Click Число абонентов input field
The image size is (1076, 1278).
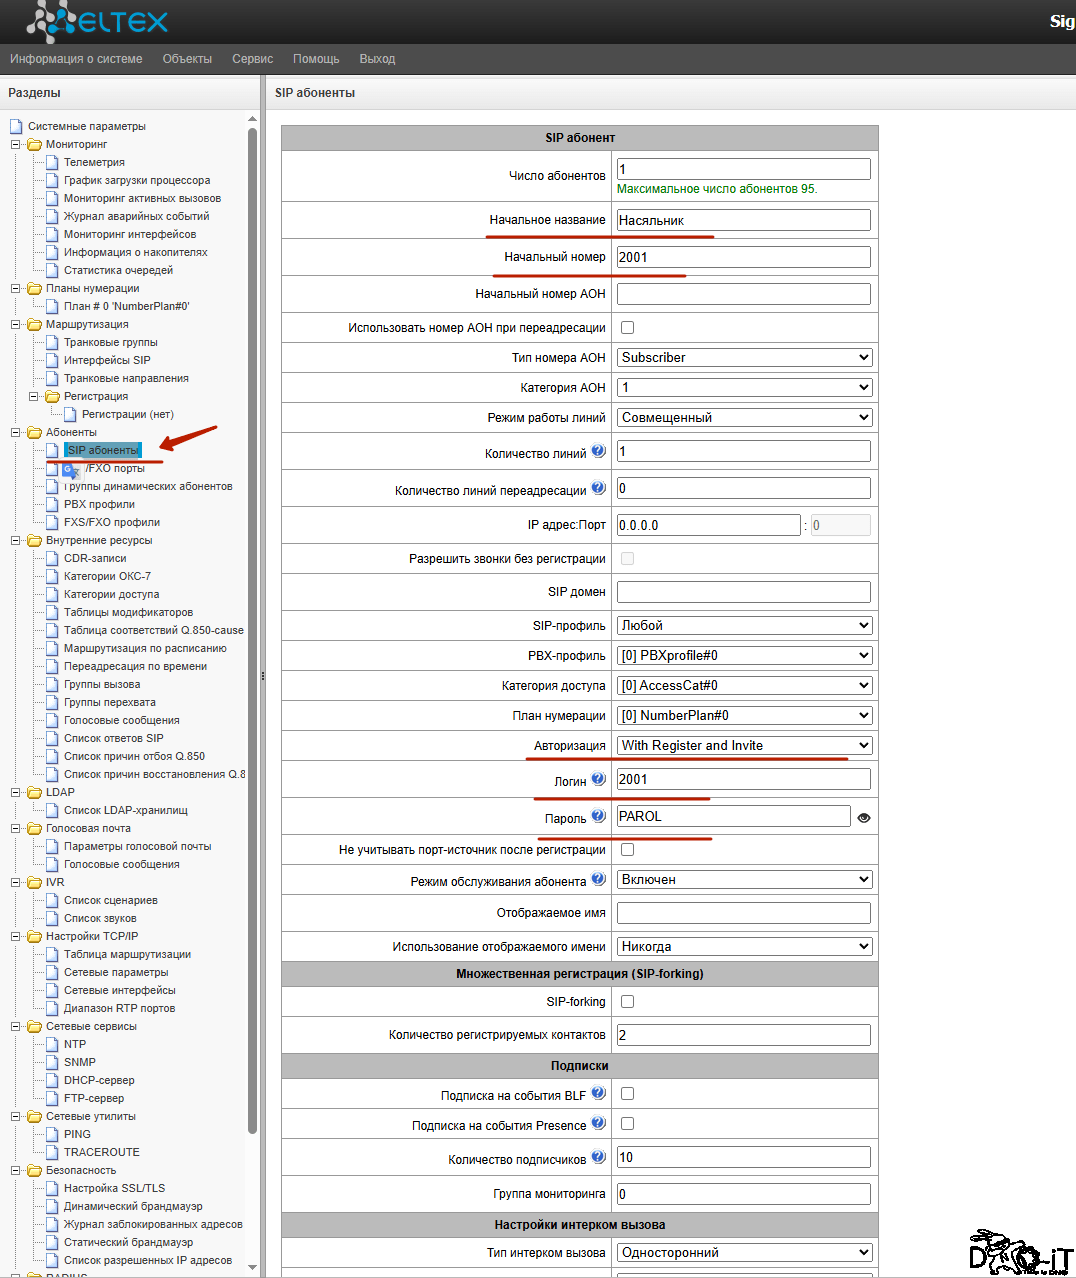point(743,169)
